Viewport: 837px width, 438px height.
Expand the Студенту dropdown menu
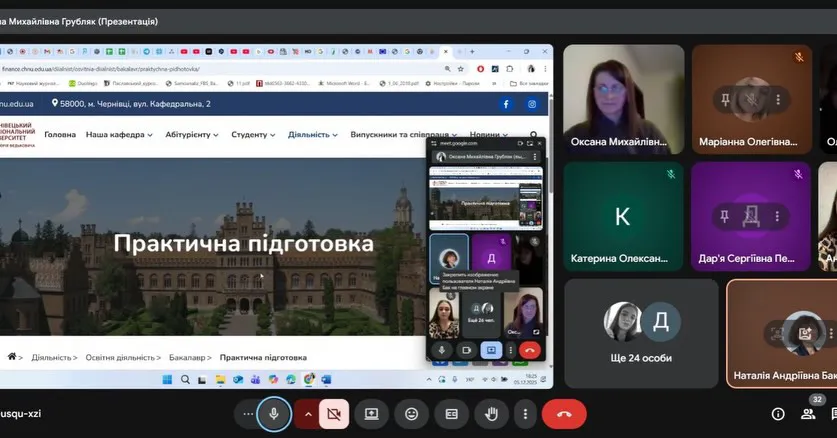[x=253, y=134]
